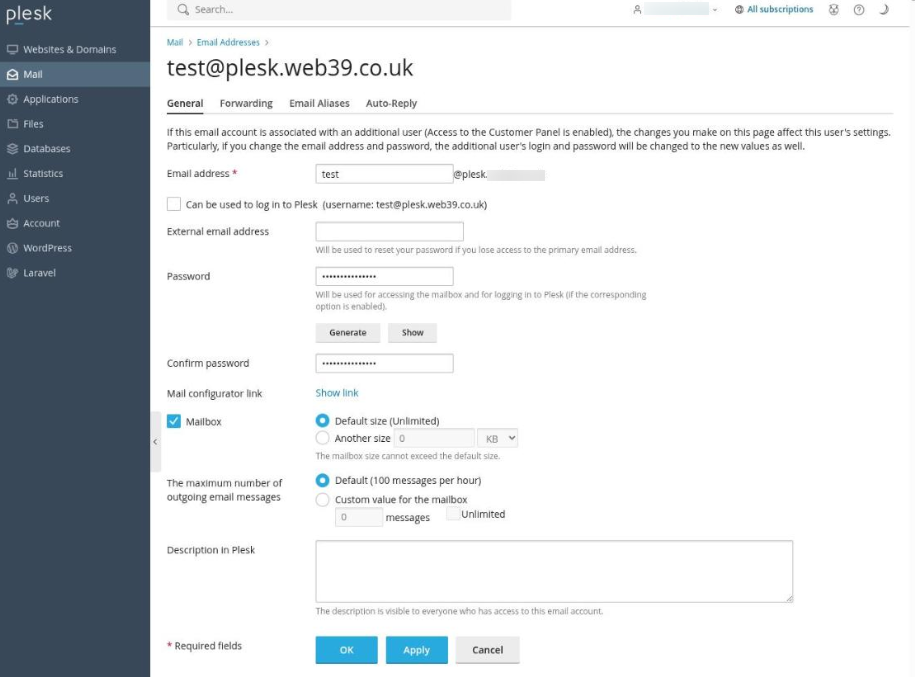Click into the External email address field
This screenshot has width=915, height=677.
click(389, 232)
